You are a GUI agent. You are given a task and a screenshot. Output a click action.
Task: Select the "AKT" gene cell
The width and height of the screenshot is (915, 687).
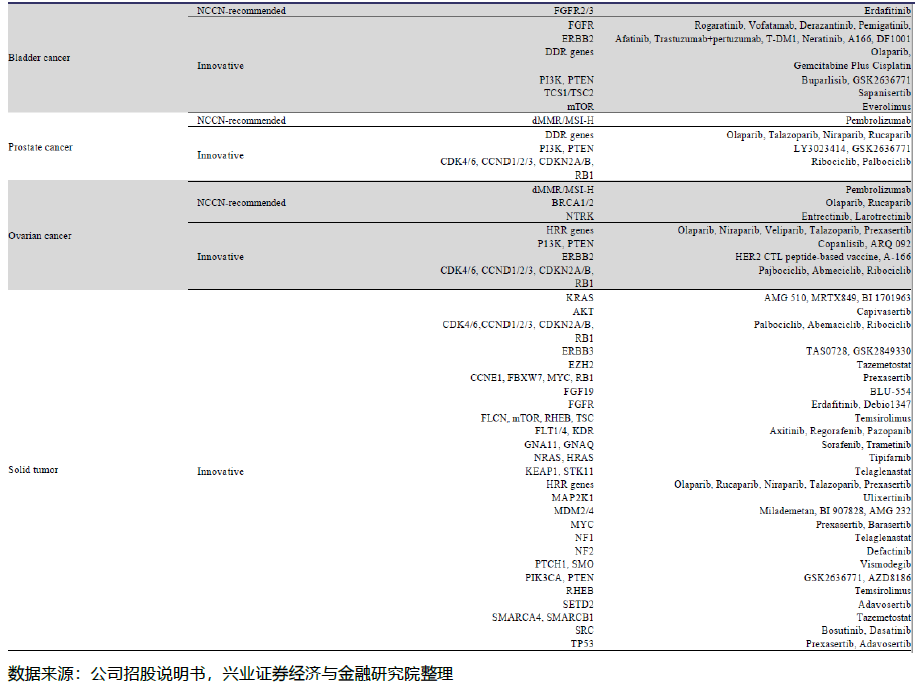tap(583, 312)
